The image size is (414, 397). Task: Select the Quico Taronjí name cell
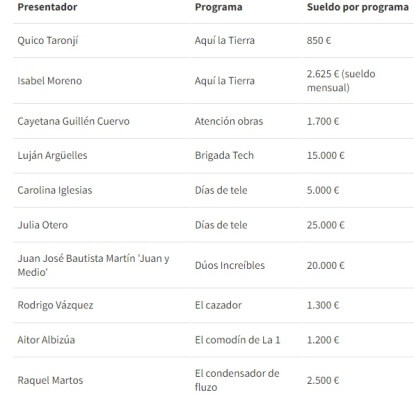[48, 41]
